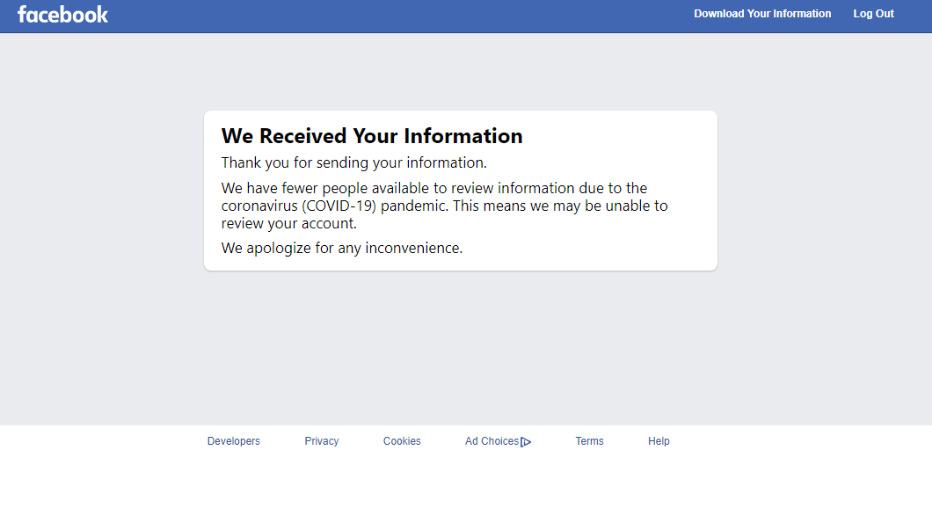Click the empty middle of the blue header bar

[x=400, y=15]
